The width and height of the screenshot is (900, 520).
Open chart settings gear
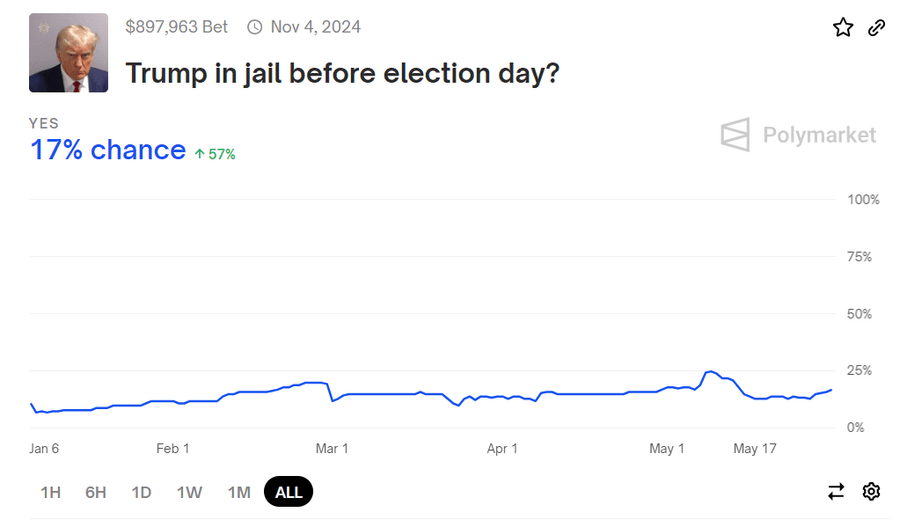pyautogui.click(x=871, y=491)
